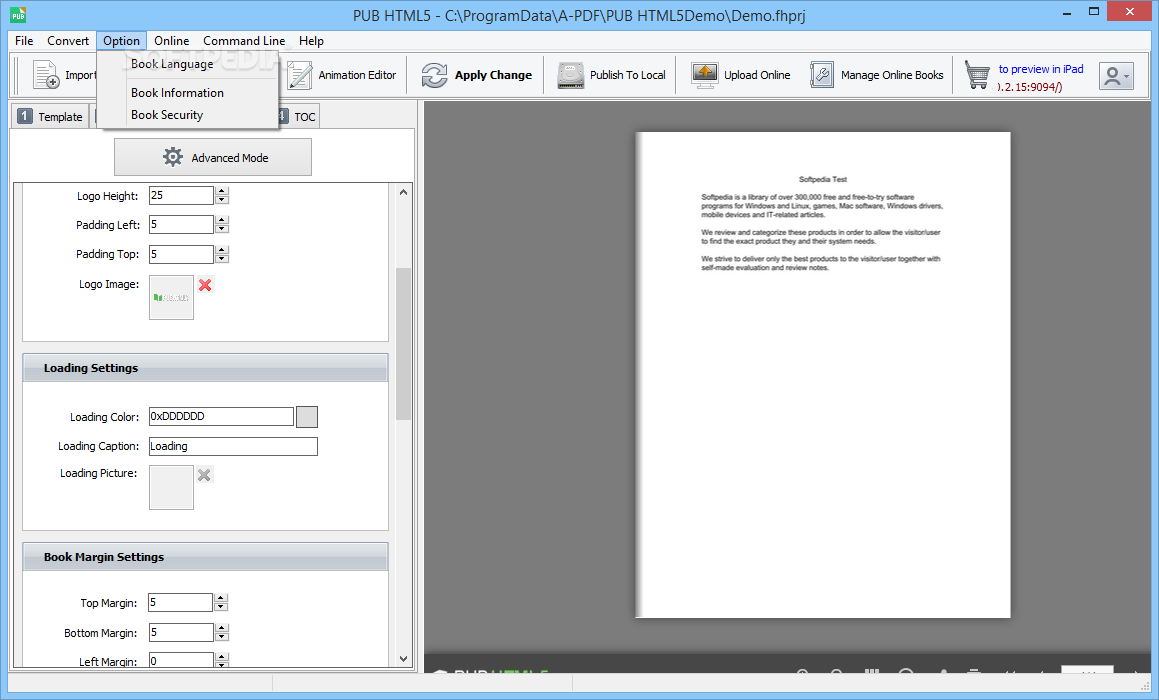The width and height of the screenshot is (1159, 700).
Task: Click the Loading Settings section header
Action: (x=205, y=368)
